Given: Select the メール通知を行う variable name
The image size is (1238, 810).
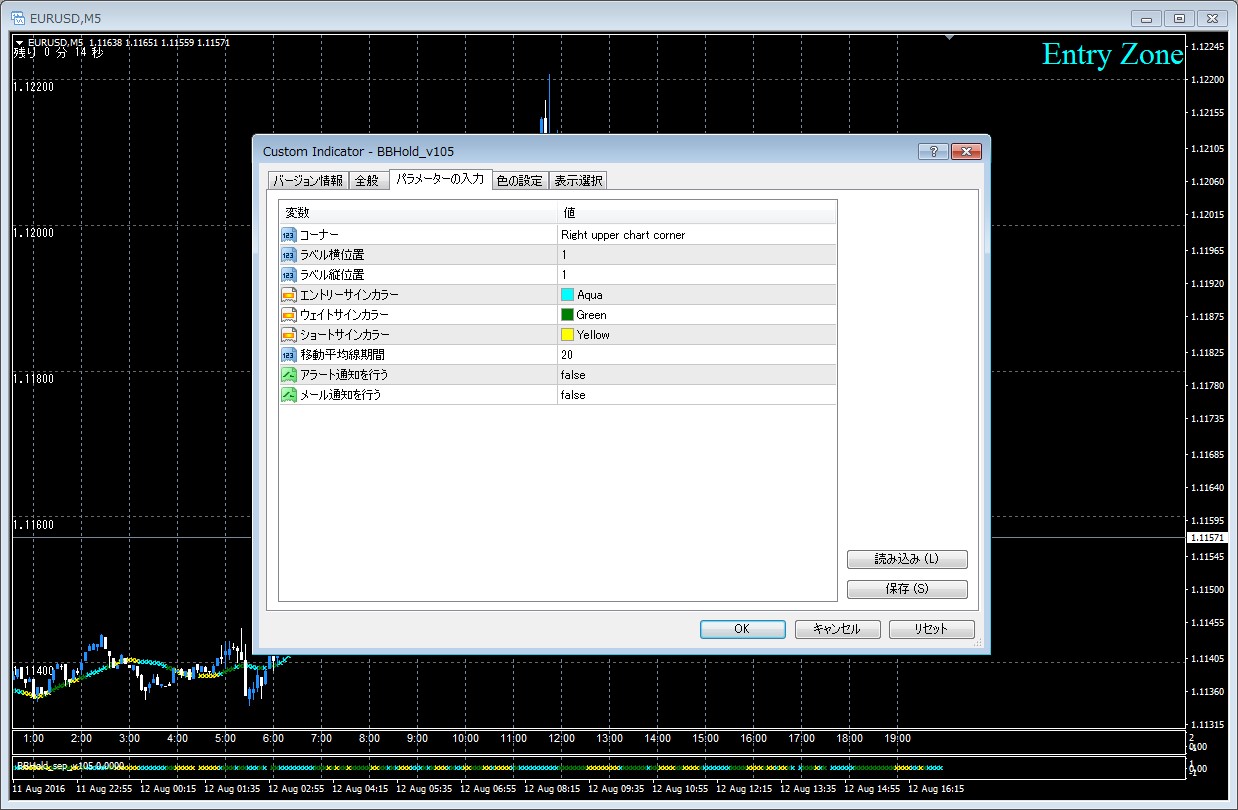Looking at the screenshot, I should 341,395.
